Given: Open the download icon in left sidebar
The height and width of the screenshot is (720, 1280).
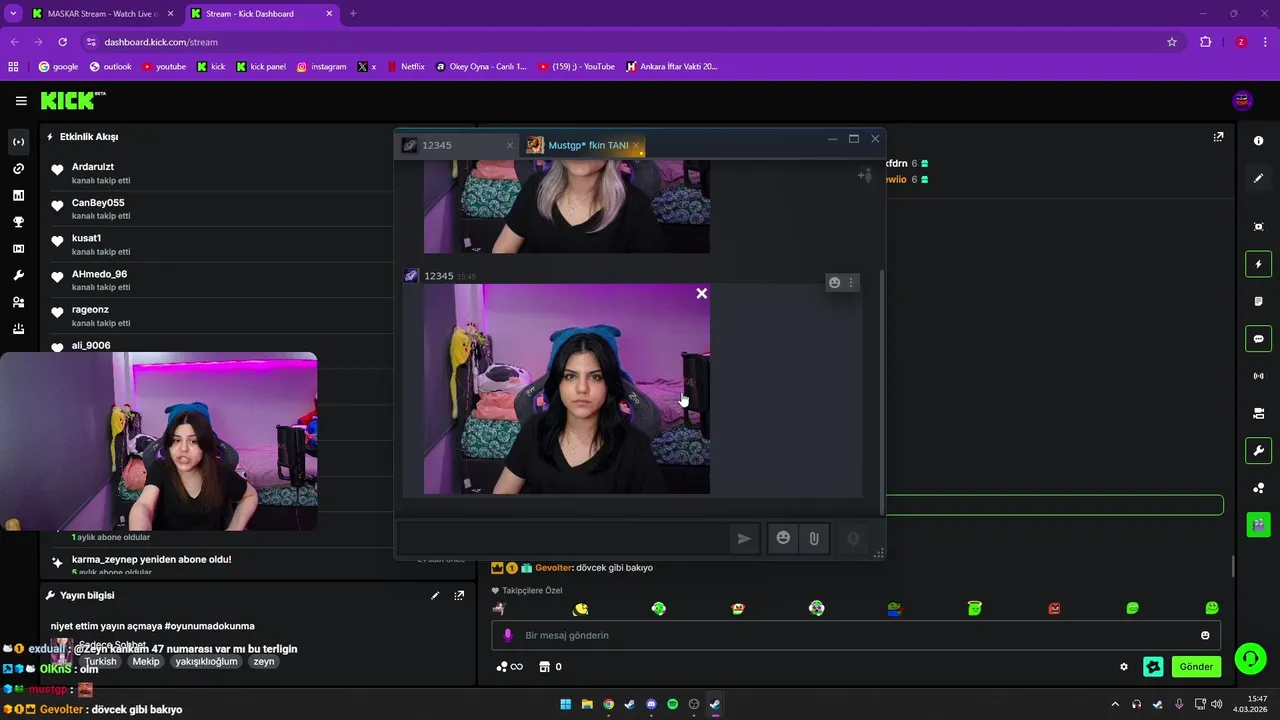Looking at the screenshot, I should tap(18, 329).
